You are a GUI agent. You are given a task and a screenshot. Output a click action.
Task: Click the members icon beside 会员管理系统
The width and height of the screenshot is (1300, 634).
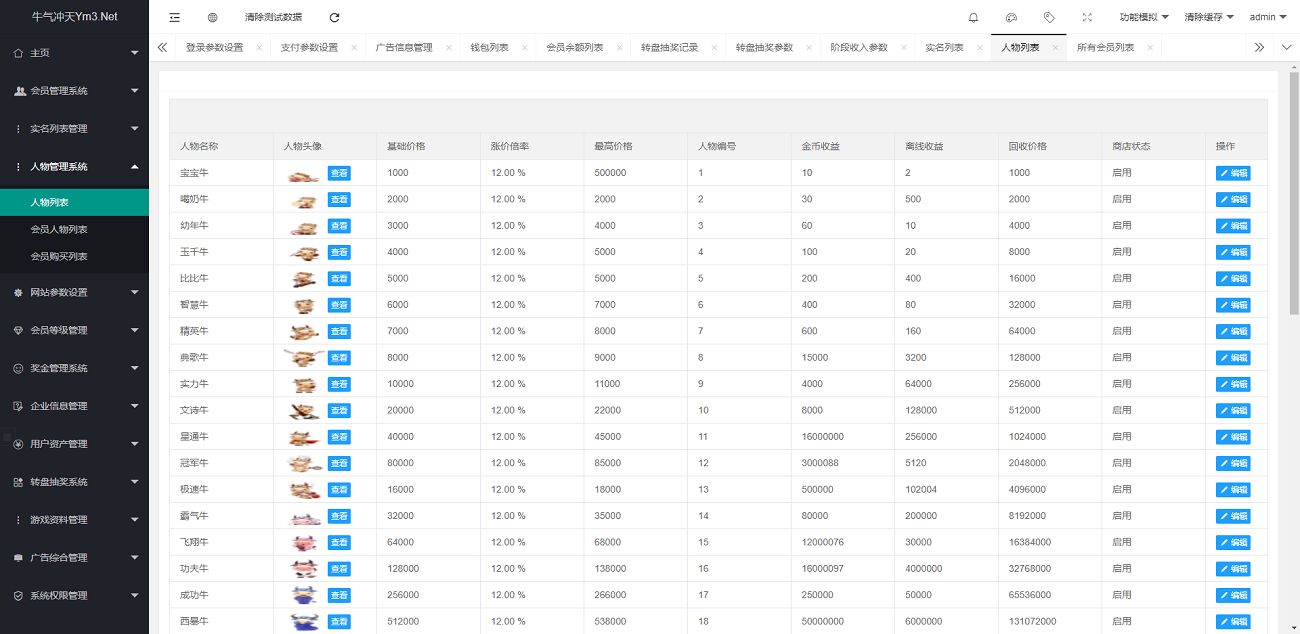[19, 90]
